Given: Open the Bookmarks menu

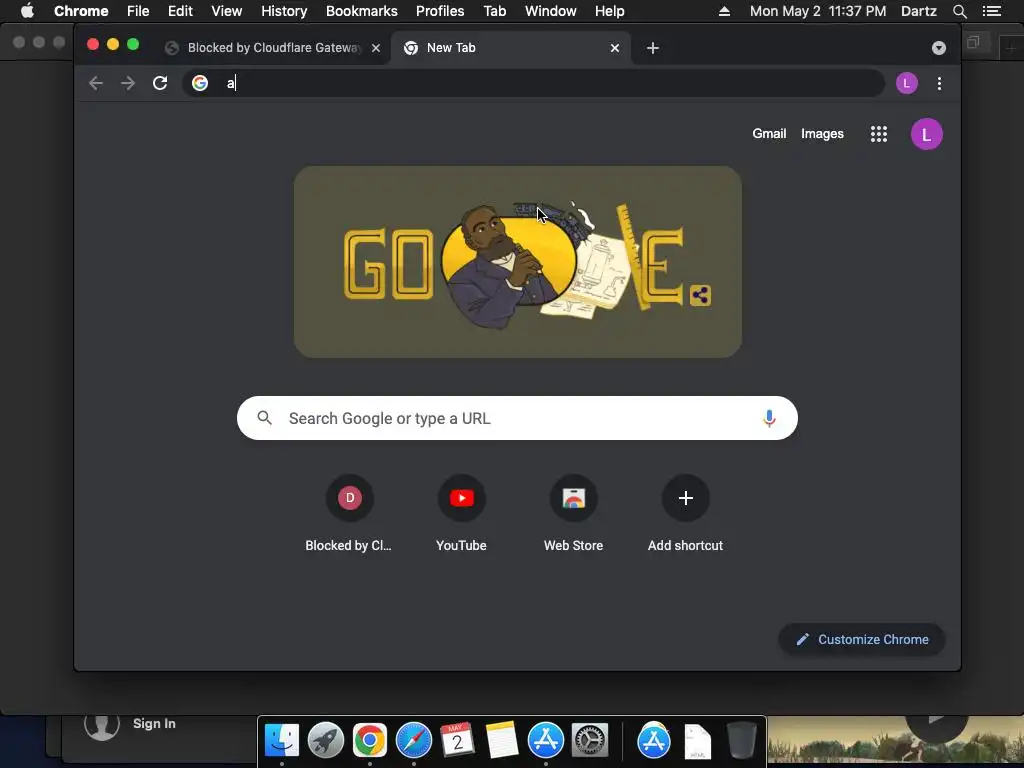Looking at the screenshot, I should tap(362, 11).
